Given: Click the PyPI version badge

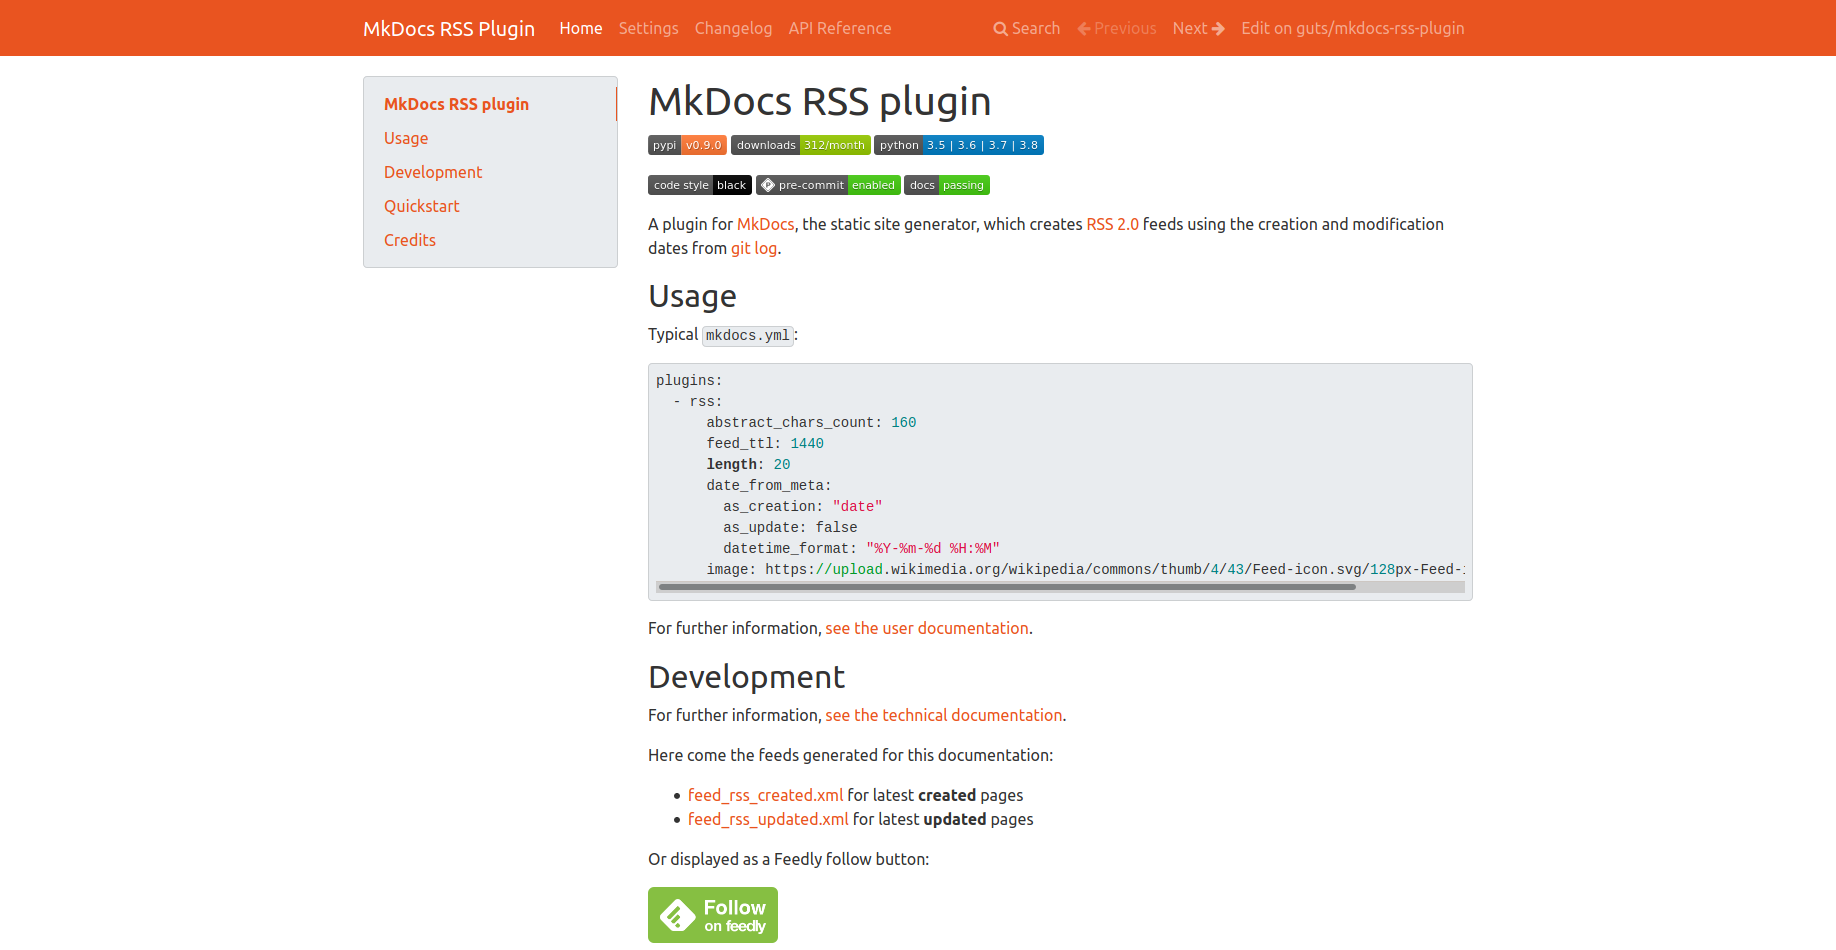Looking at the screenshot, I should point(687,145).
